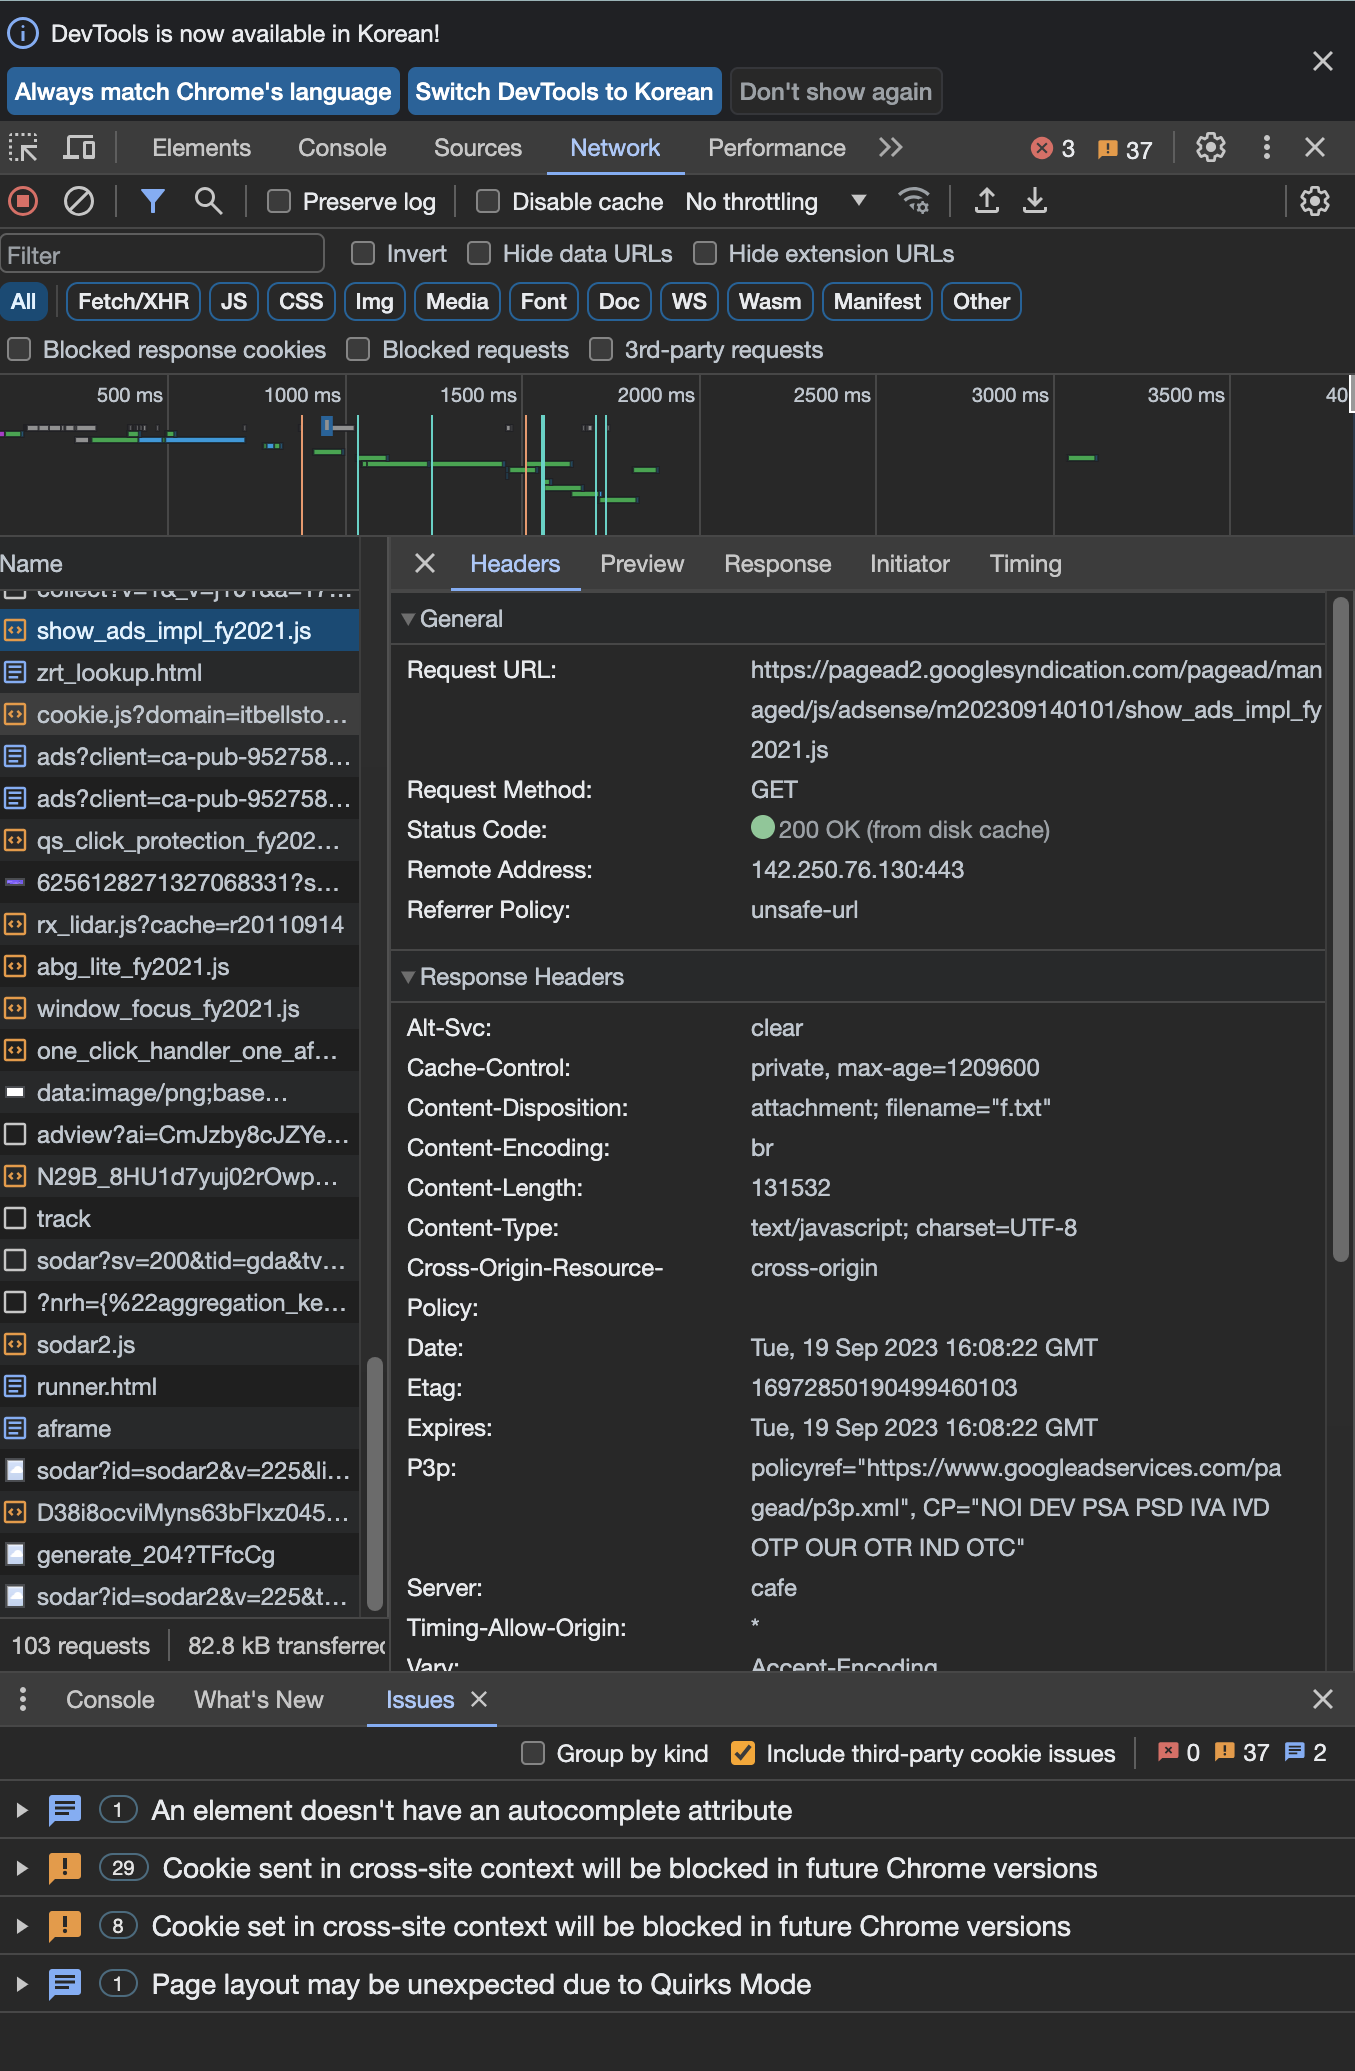Click Switch DevTools to Korean button
The height and width of the screenshot is (2071, 1355).
coord(564,92)
